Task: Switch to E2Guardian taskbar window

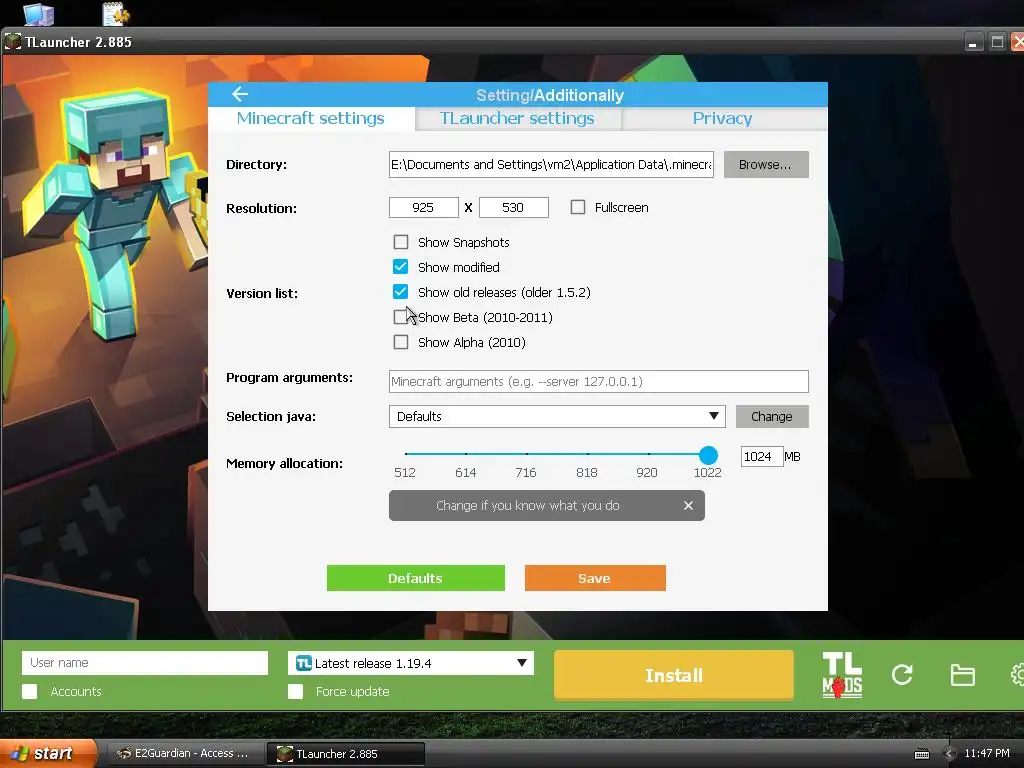Action: [x=185, y=754]
